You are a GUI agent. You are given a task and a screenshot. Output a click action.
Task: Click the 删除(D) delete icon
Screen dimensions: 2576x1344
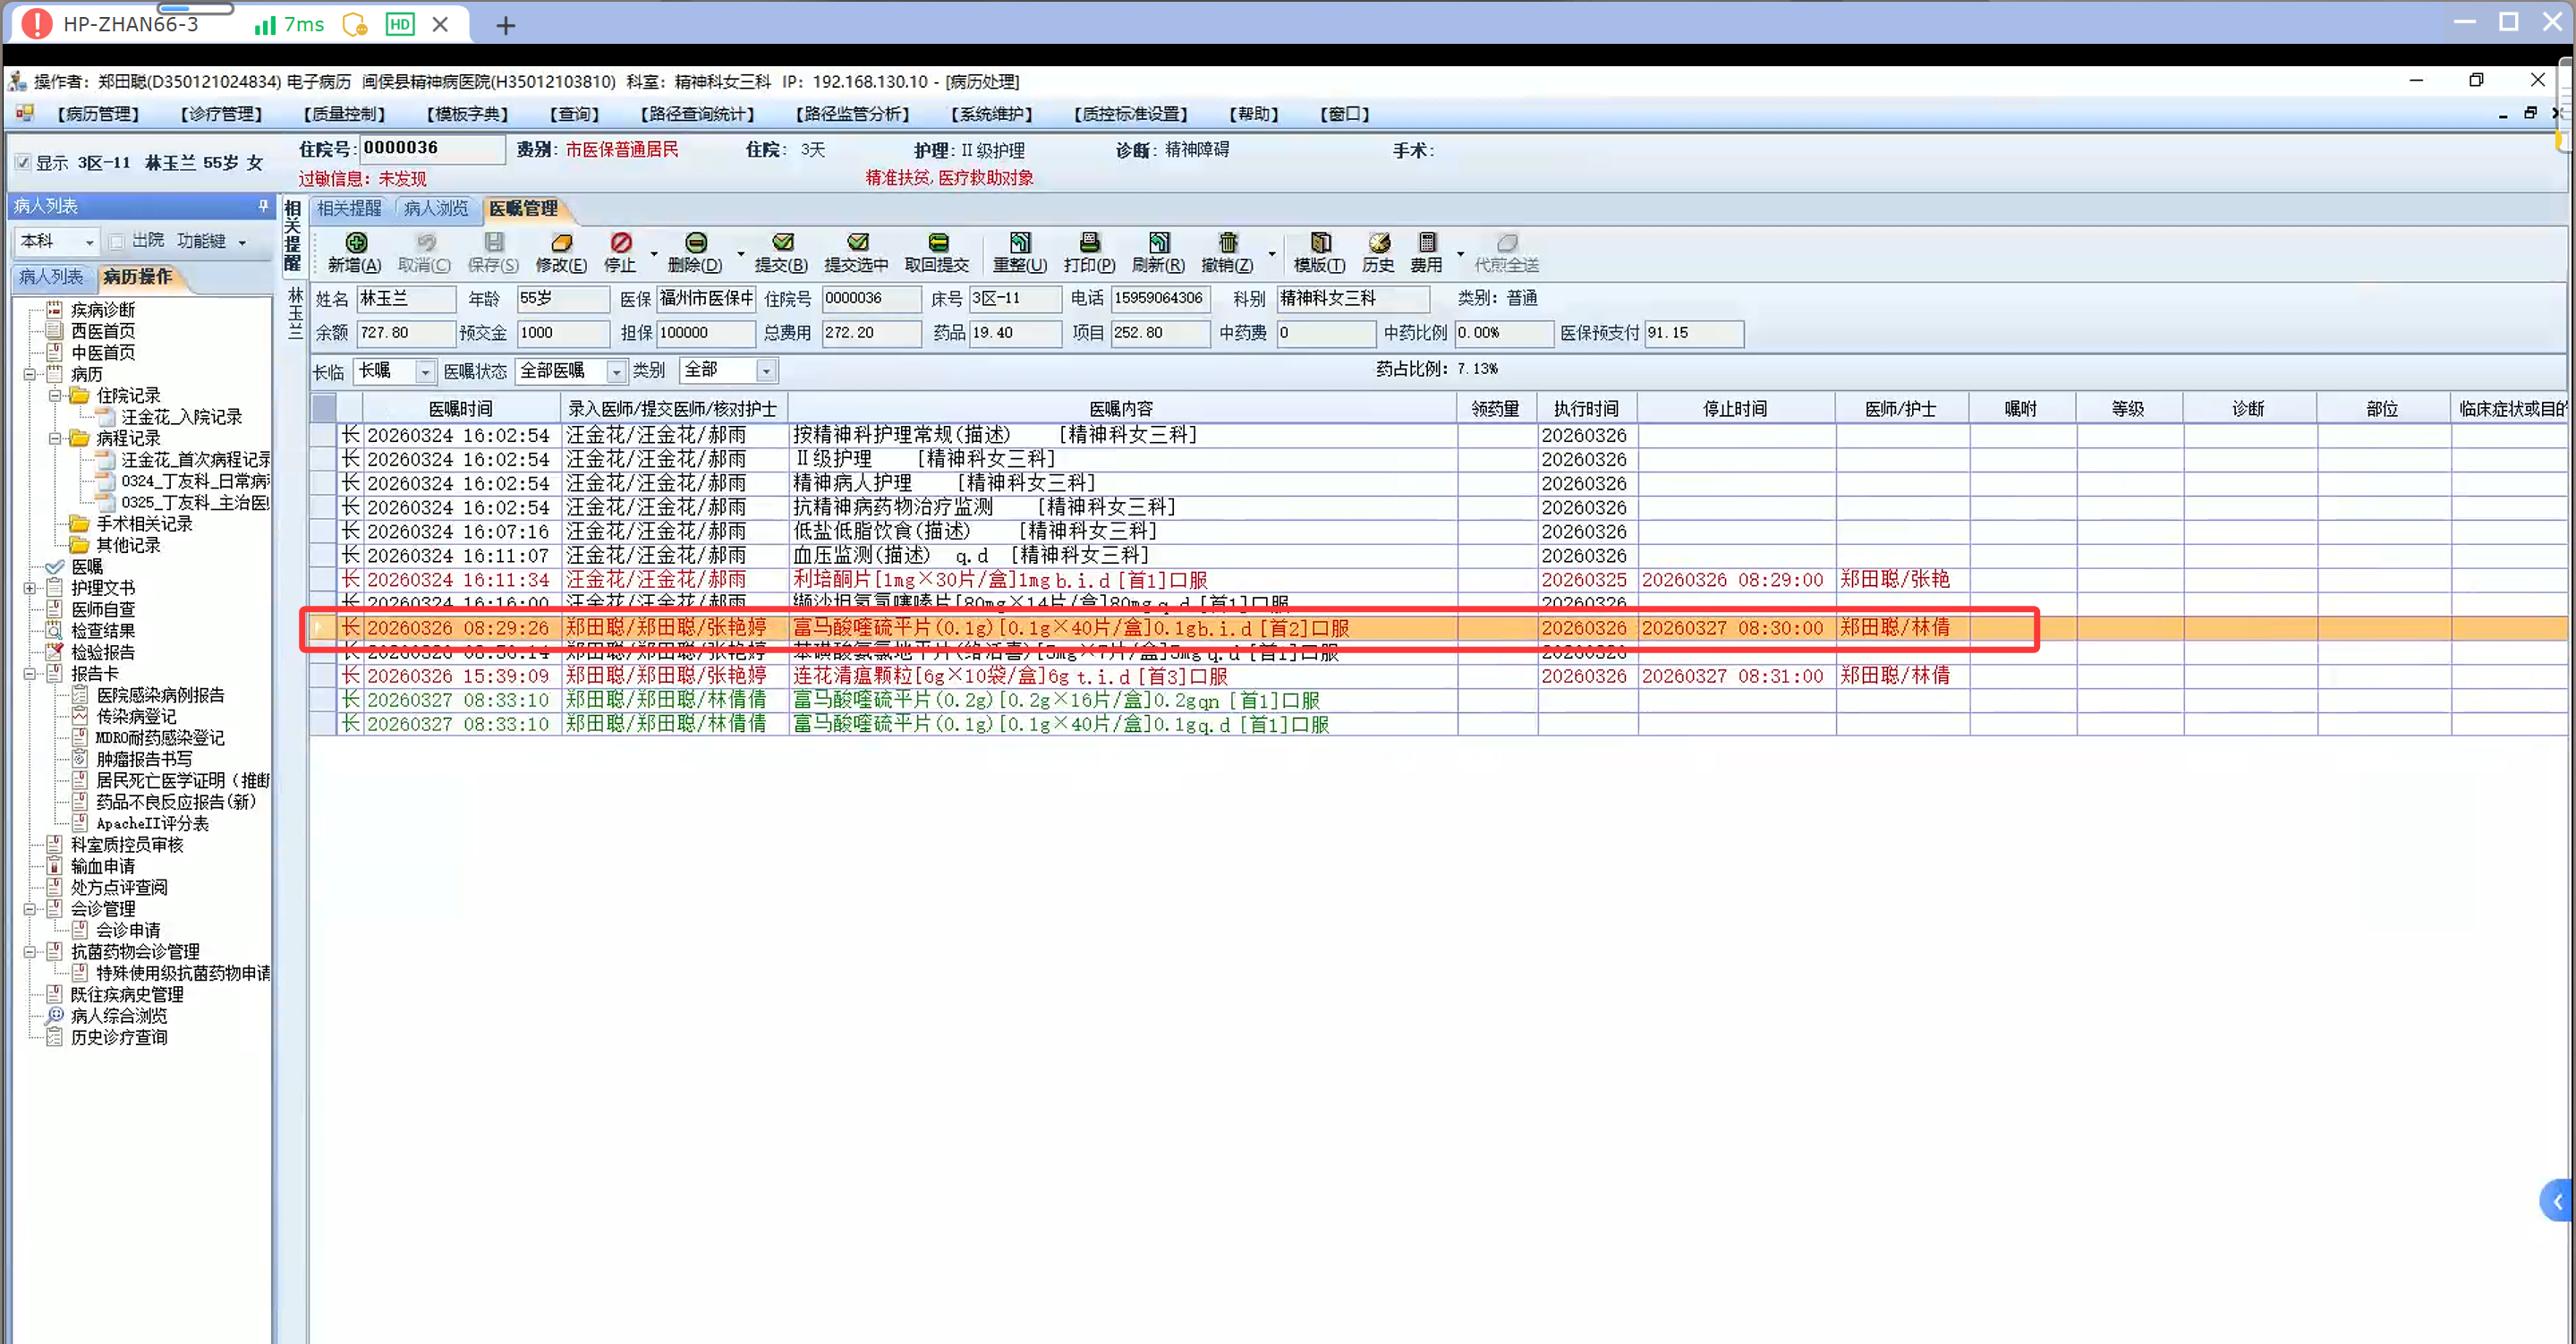pos(695,243)
